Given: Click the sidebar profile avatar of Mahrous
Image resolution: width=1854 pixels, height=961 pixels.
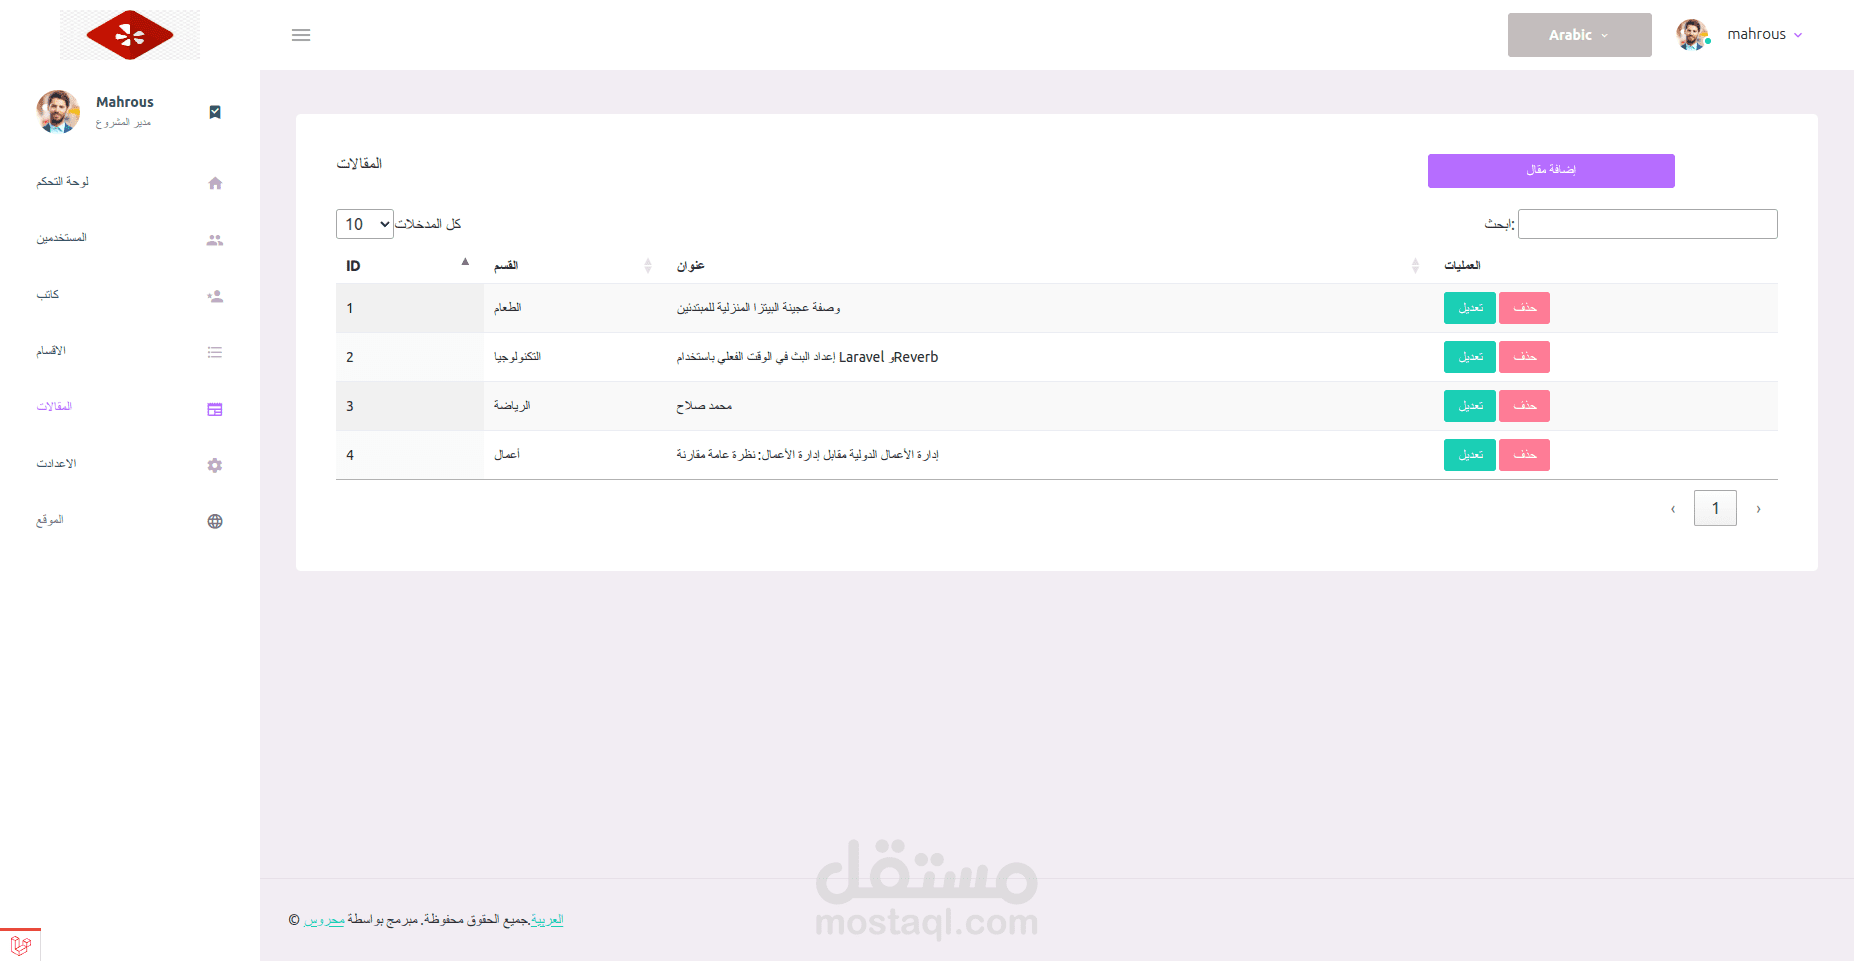Looking at the screenshot, I should tap(58, 111).
